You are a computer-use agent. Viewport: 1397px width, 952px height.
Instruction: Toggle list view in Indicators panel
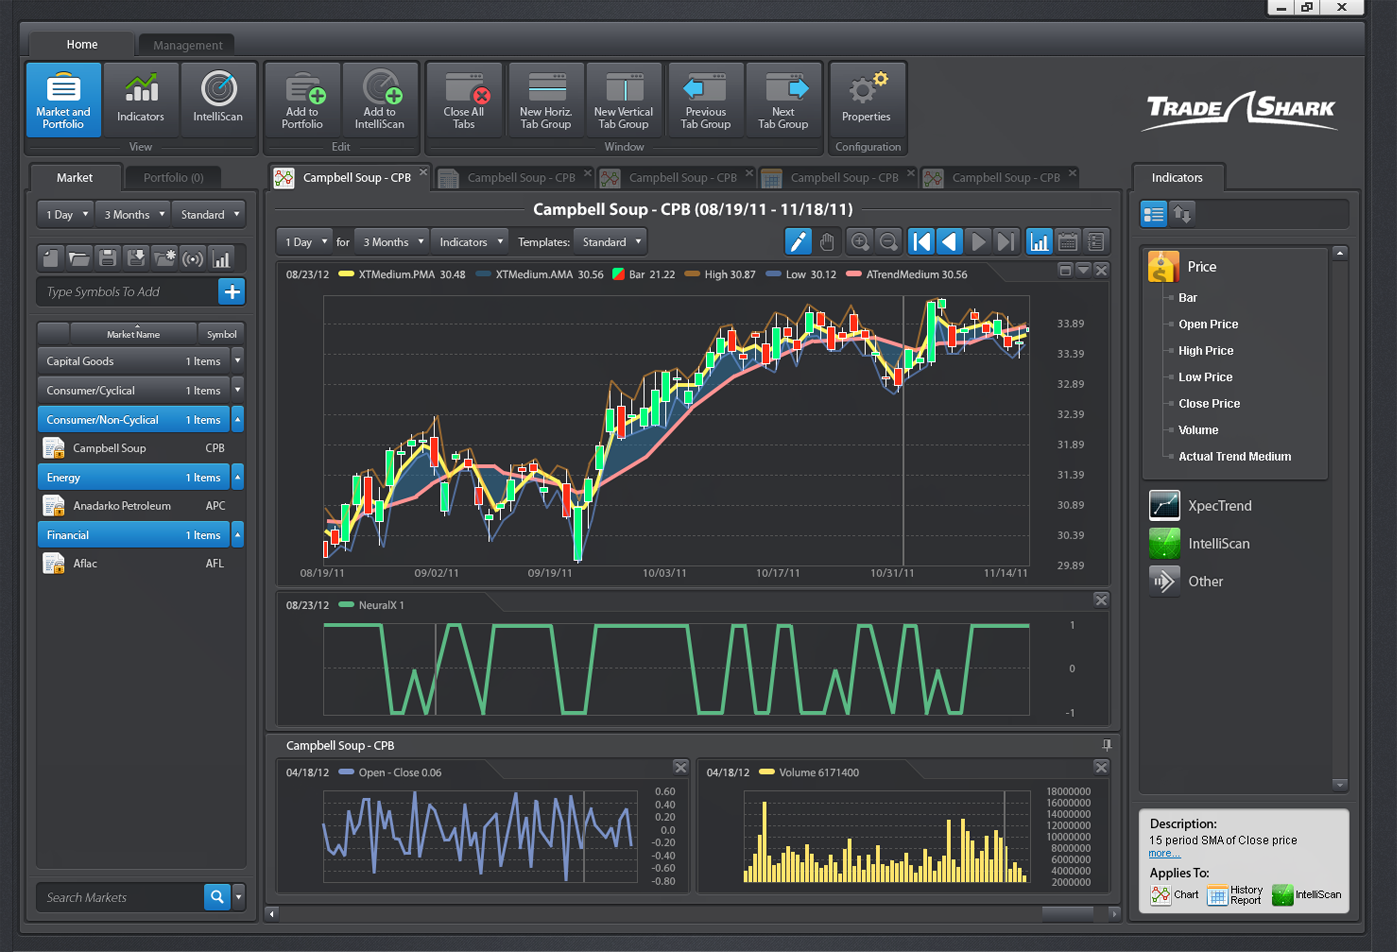pyautogui.click(x=1154, y=214)
